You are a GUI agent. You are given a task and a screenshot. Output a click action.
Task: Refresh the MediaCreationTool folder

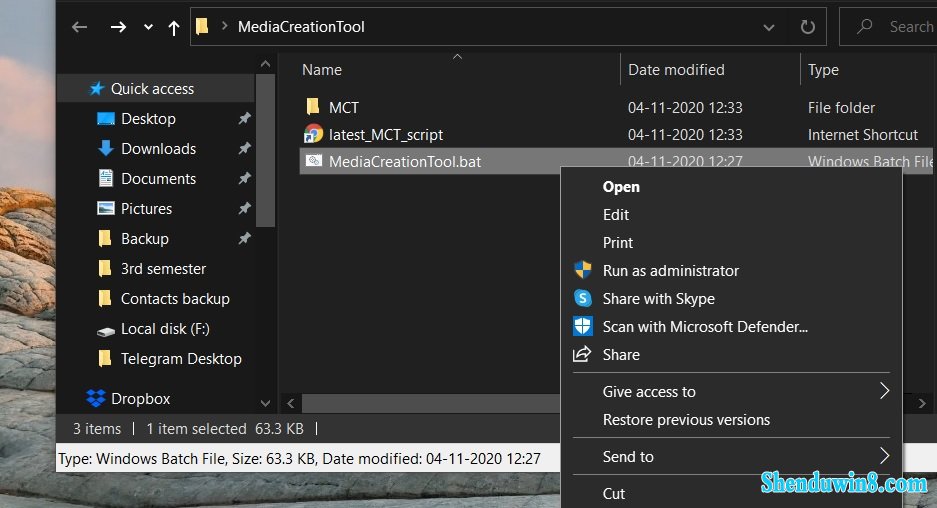807,27
